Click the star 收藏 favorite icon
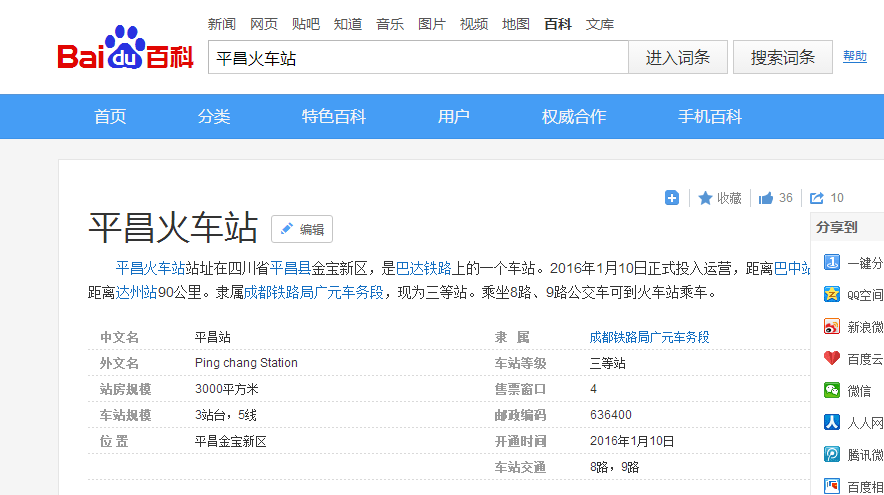The image size is (884, 495). (705, 198)
